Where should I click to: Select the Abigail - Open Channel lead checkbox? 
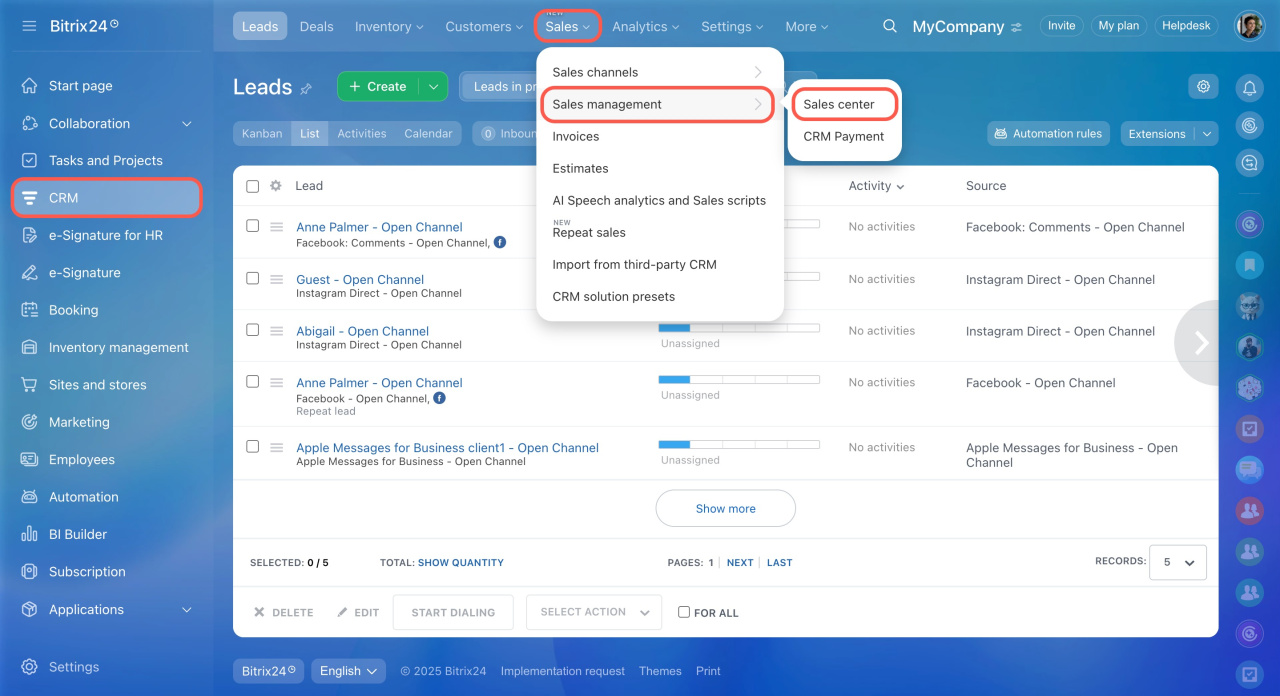coord(252,330)
